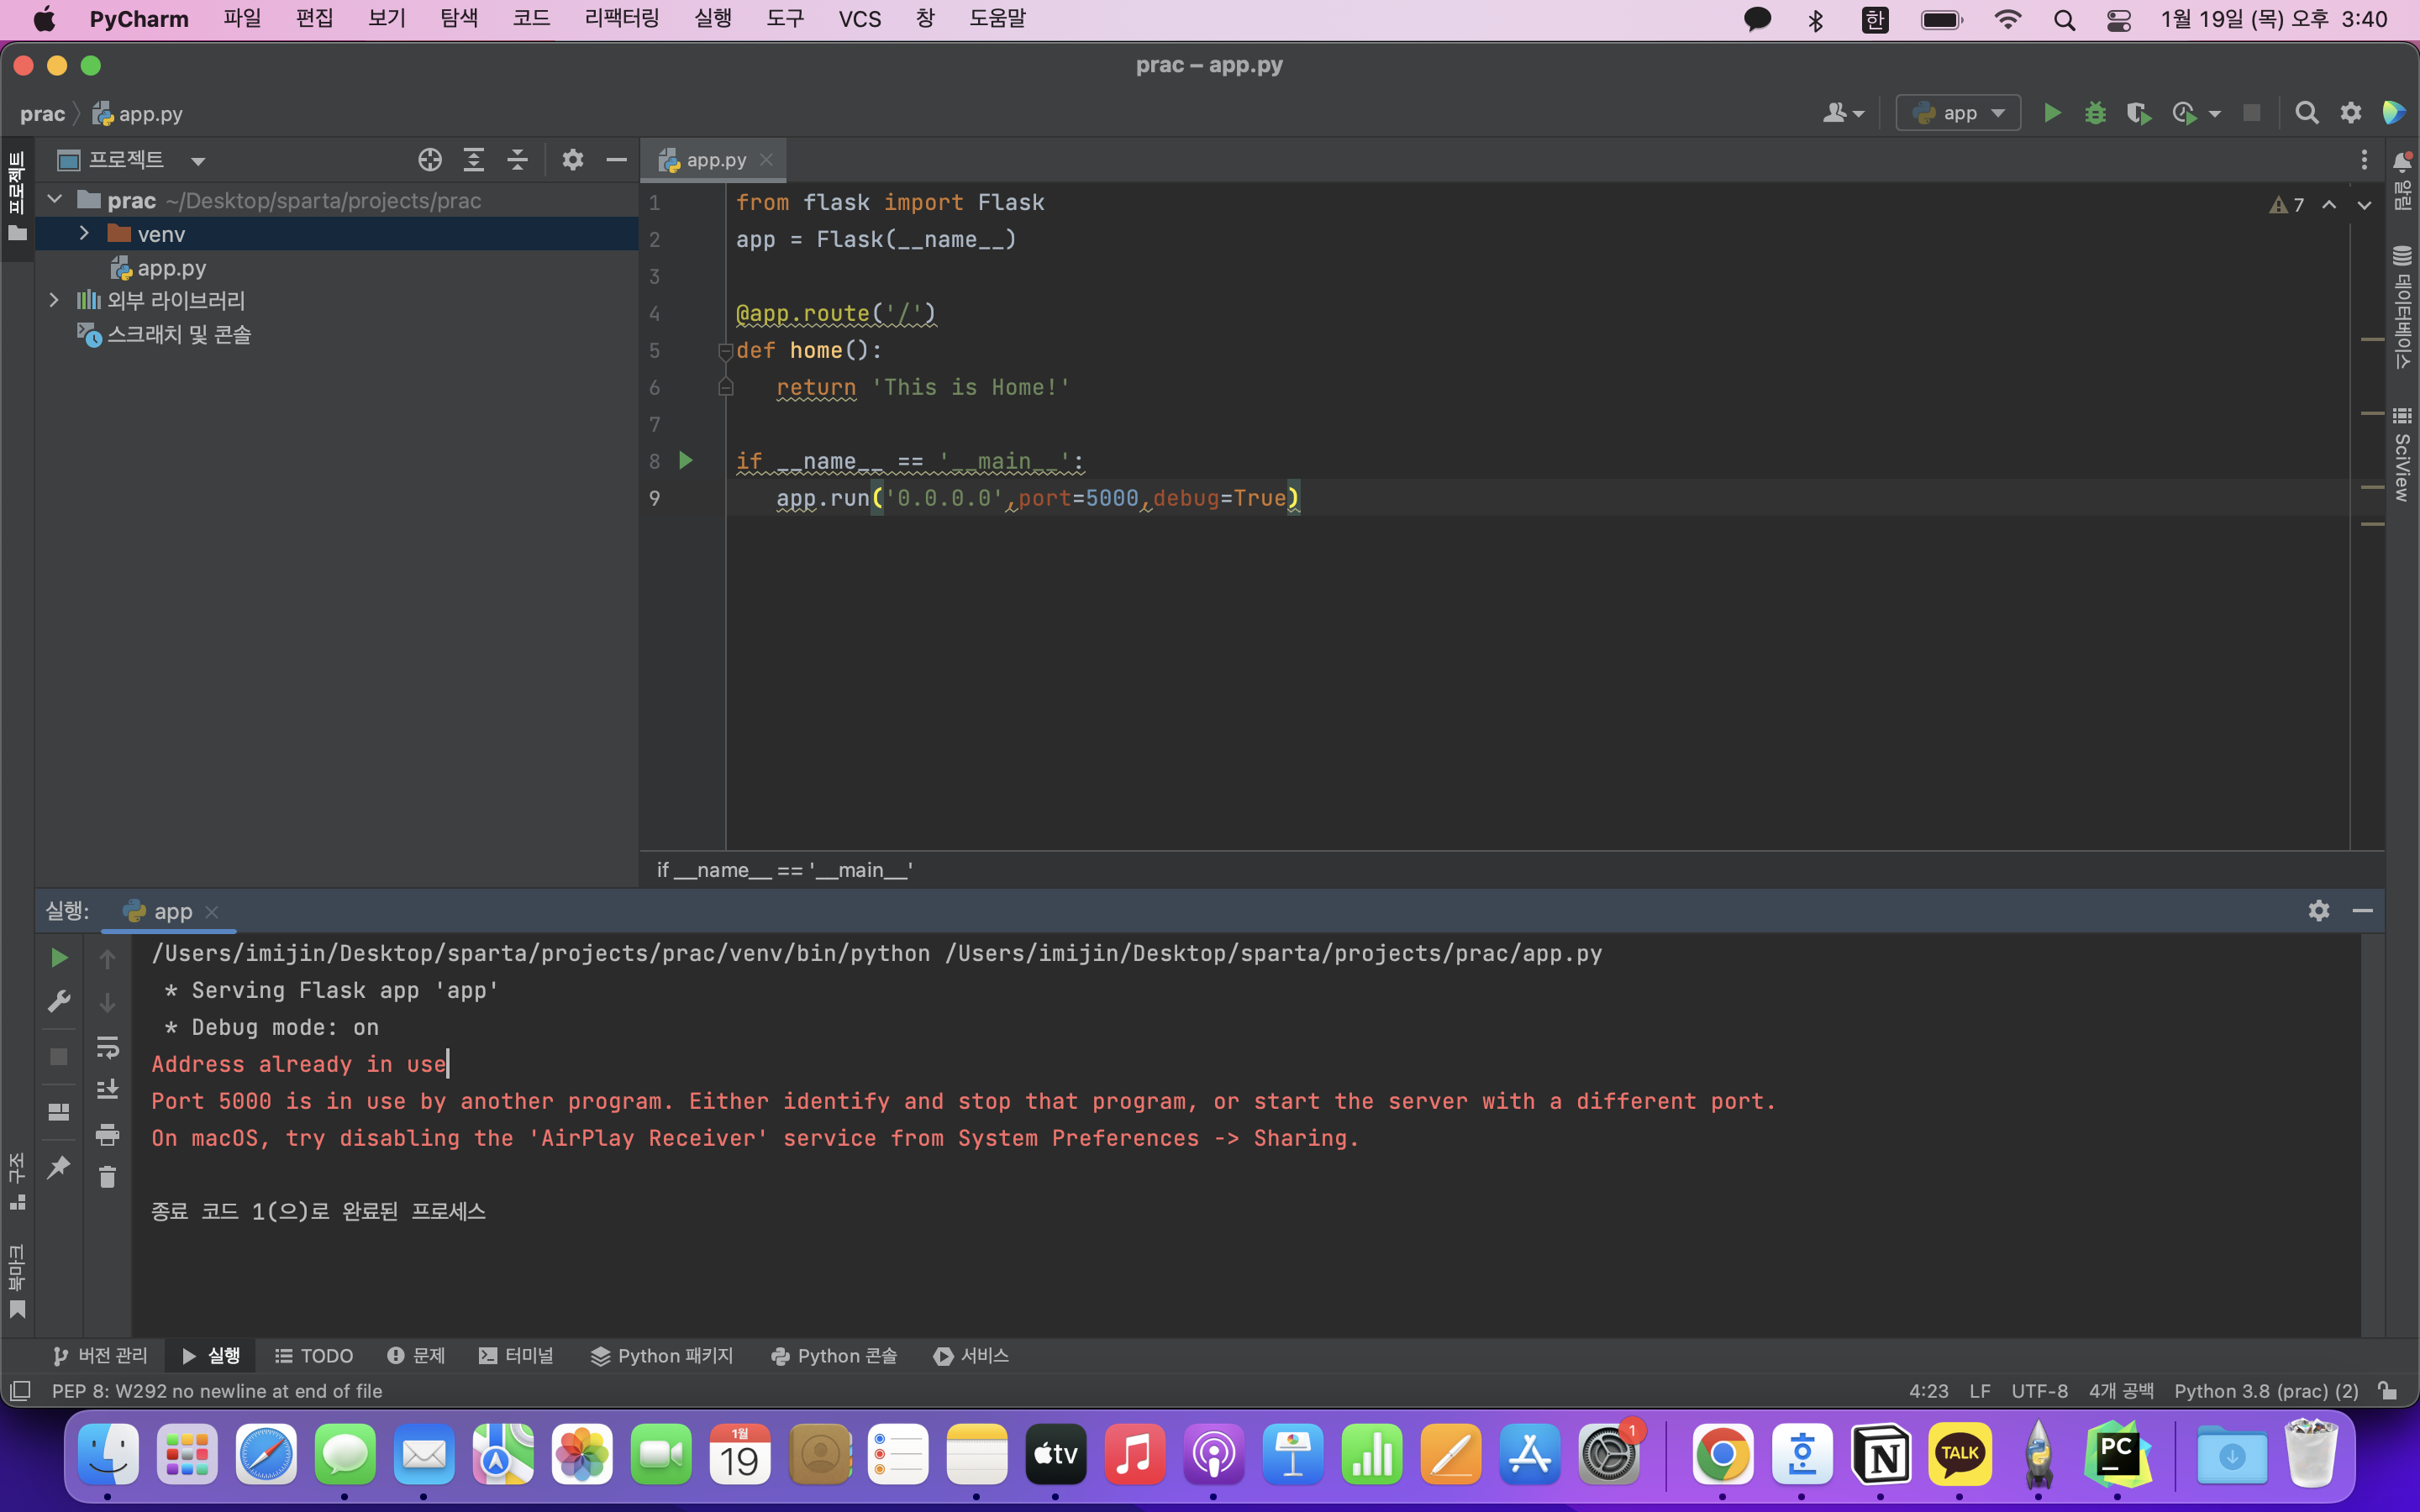Viewport: 2420px width, 1512px height.
Task: Select opened file locator target icon
Action: coord(430,160)
